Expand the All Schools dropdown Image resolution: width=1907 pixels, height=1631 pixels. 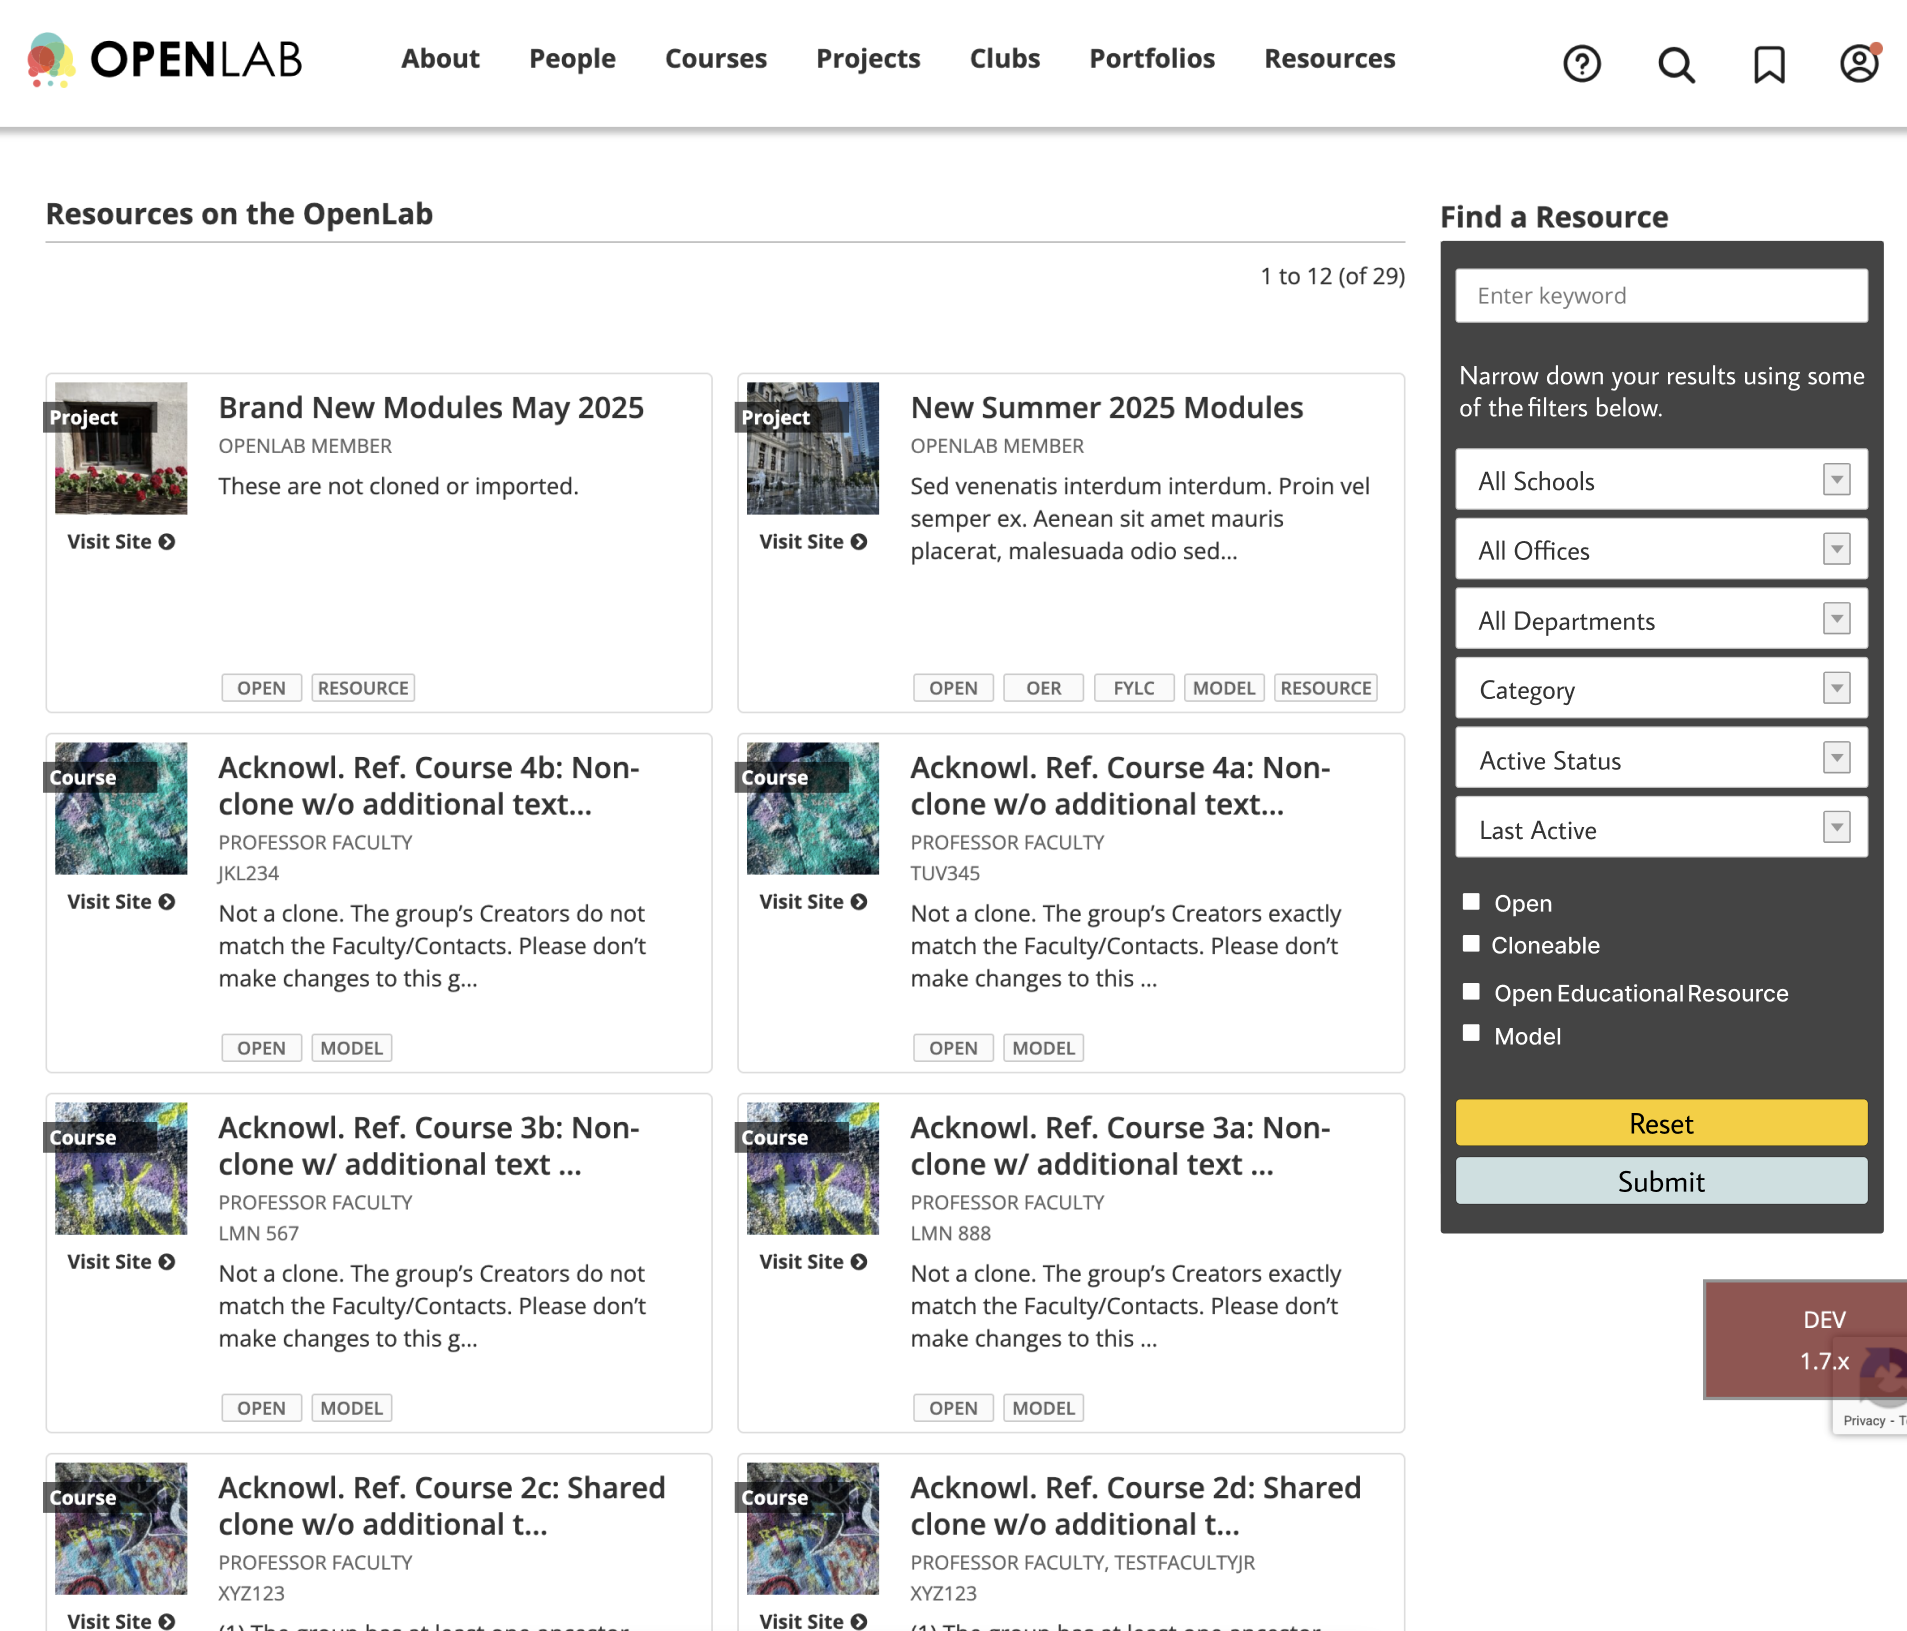tap(1660, 481)
